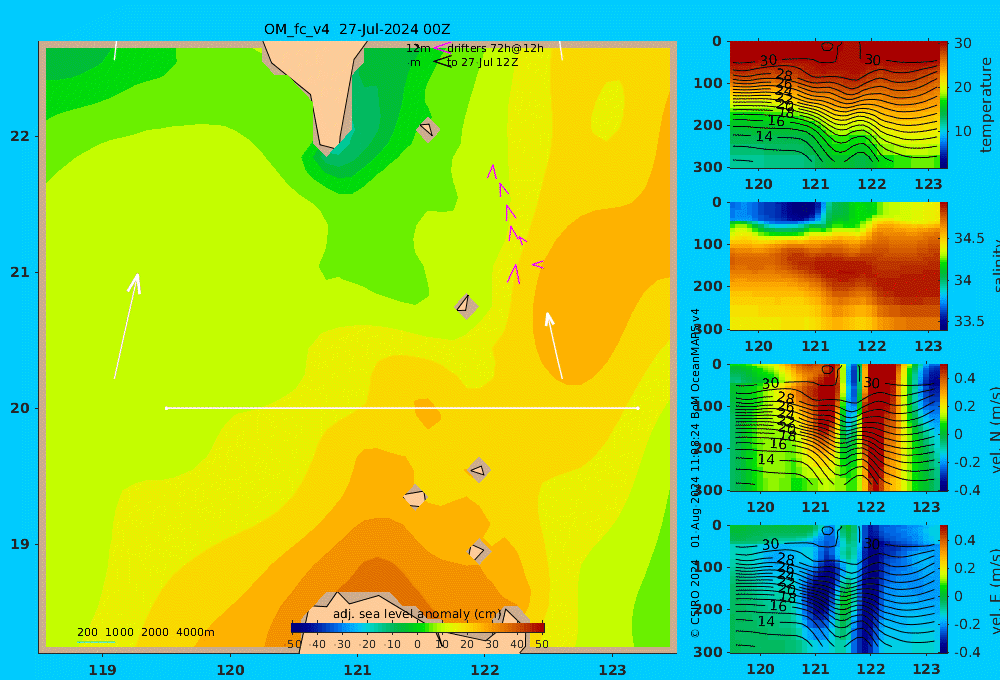Click the '200 1000 2000 4000m' depth scale
Viewport: 1000px width, 680px height.
(x=145, y=632)
